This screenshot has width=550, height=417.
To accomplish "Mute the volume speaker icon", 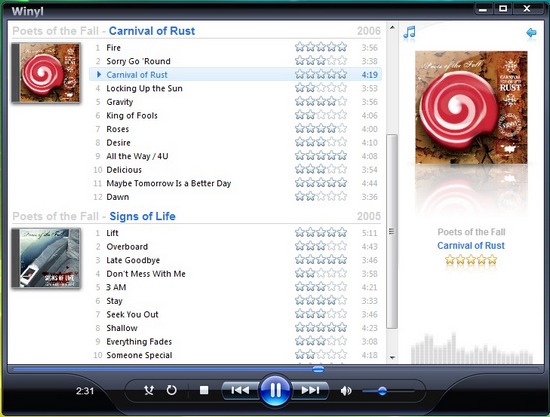I will click(x=346, y=390).
